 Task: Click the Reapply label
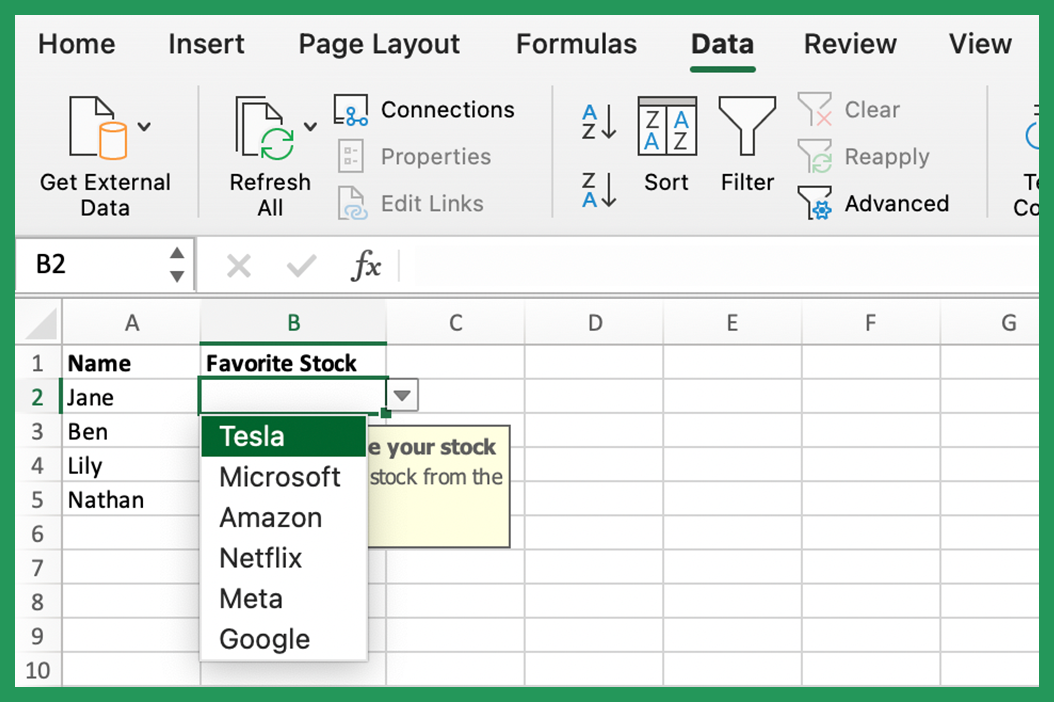(887, 157)
